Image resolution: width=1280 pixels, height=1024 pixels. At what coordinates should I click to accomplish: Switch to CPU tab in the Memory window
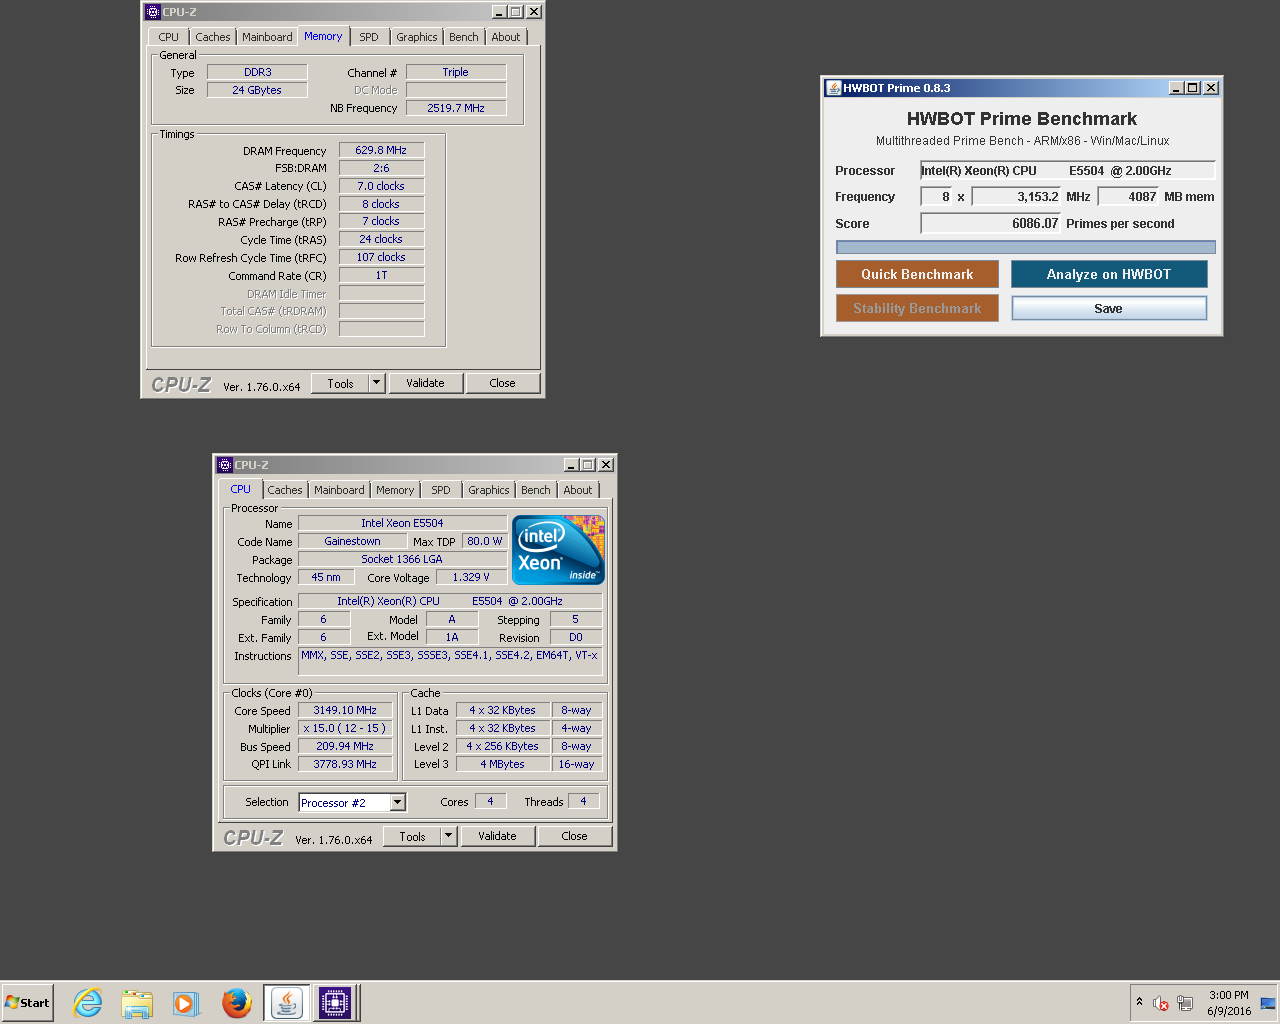click(x=168, y=37)
